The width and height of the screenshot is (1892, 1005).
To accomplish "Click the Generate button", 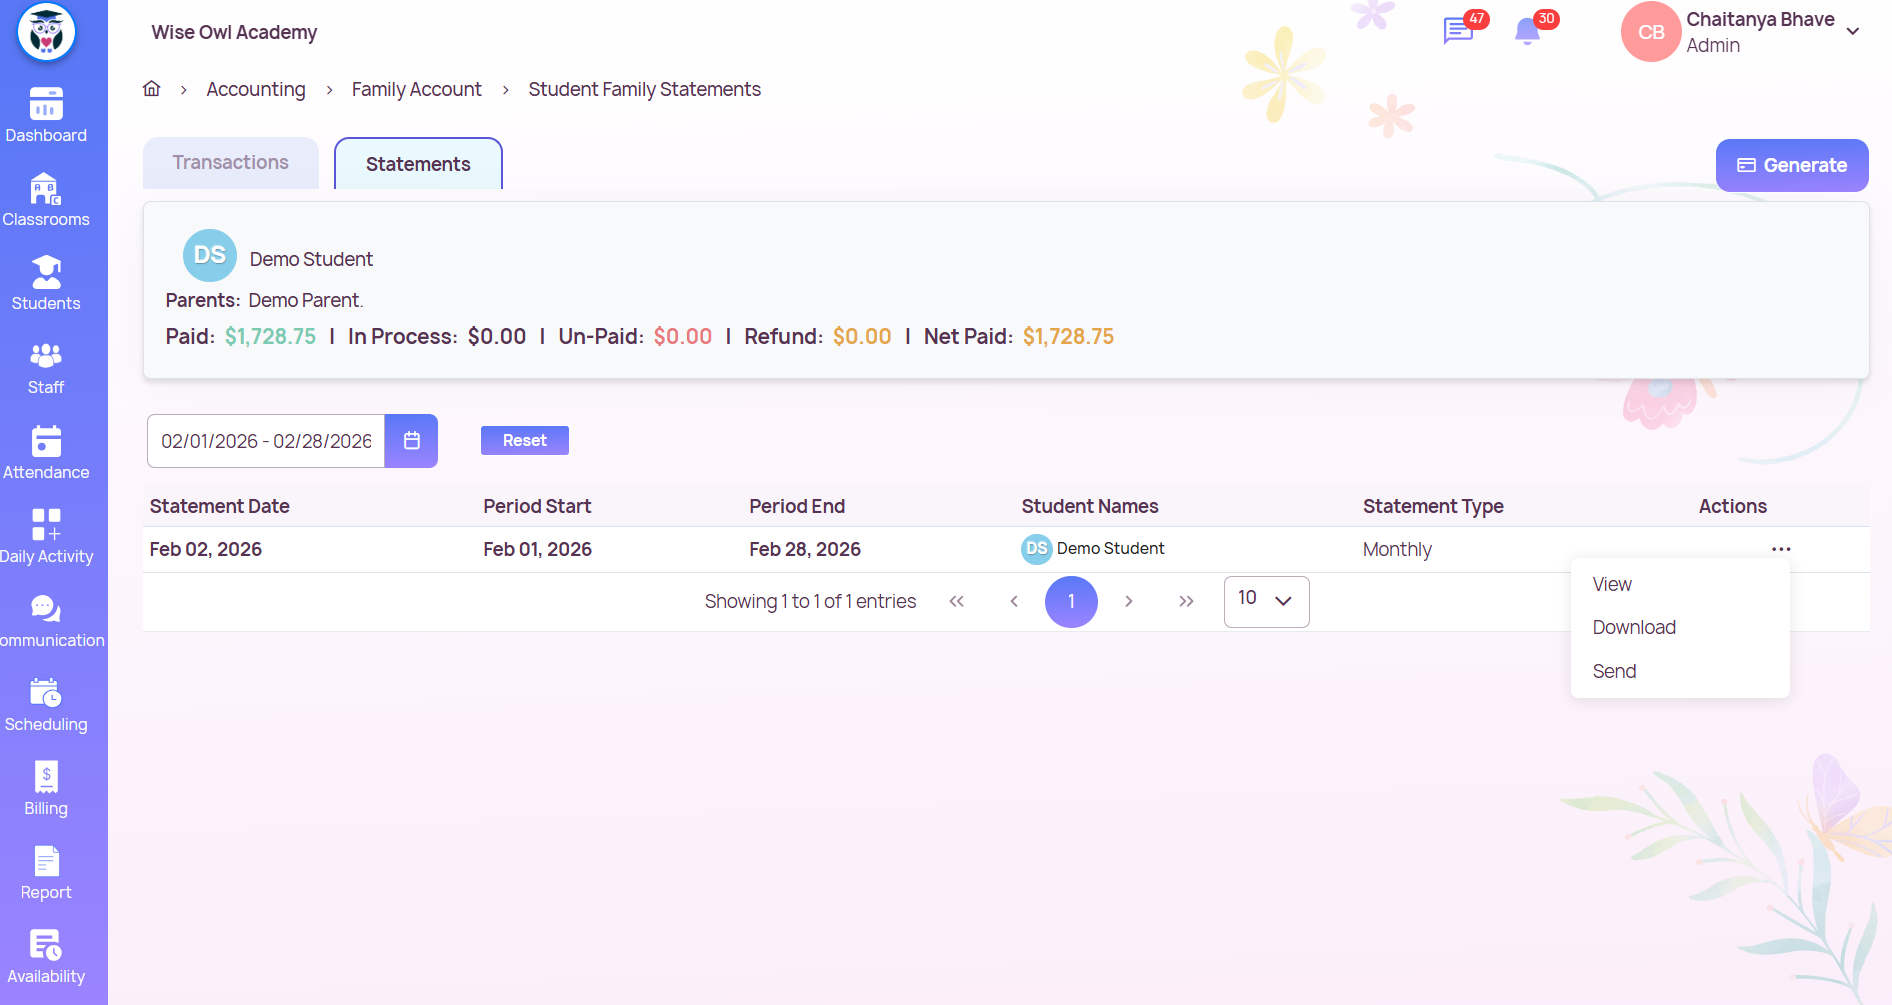I will coord(1791,165).
